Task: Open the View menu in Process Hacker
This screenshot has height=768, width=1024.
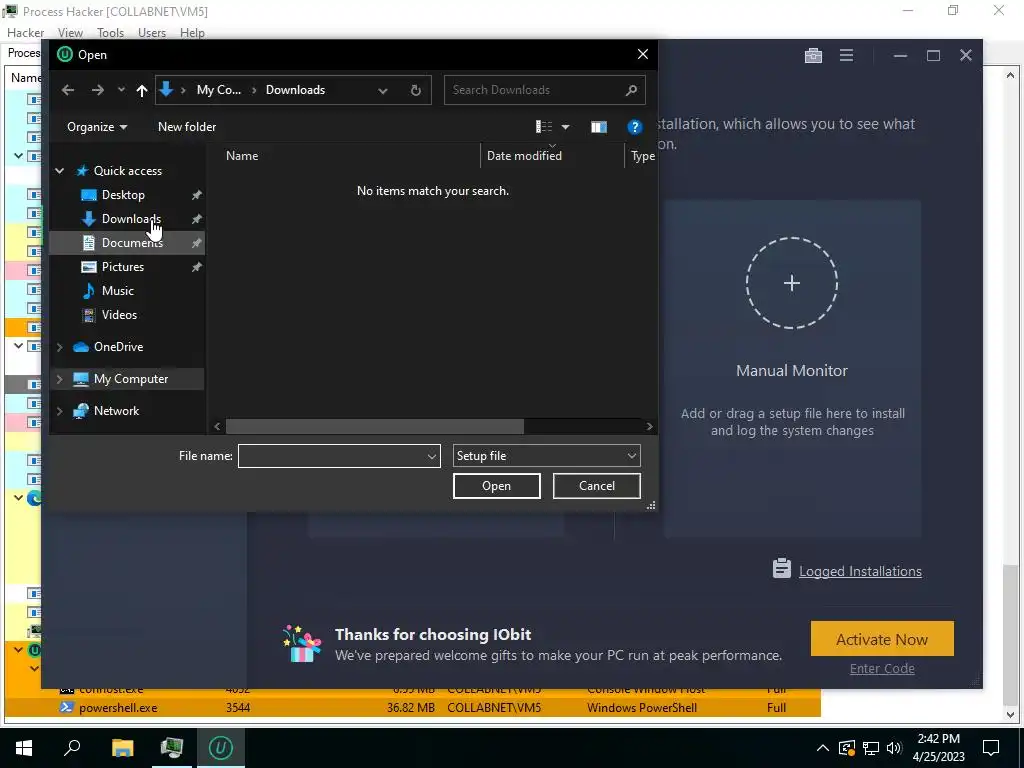Action: (70, 33)
